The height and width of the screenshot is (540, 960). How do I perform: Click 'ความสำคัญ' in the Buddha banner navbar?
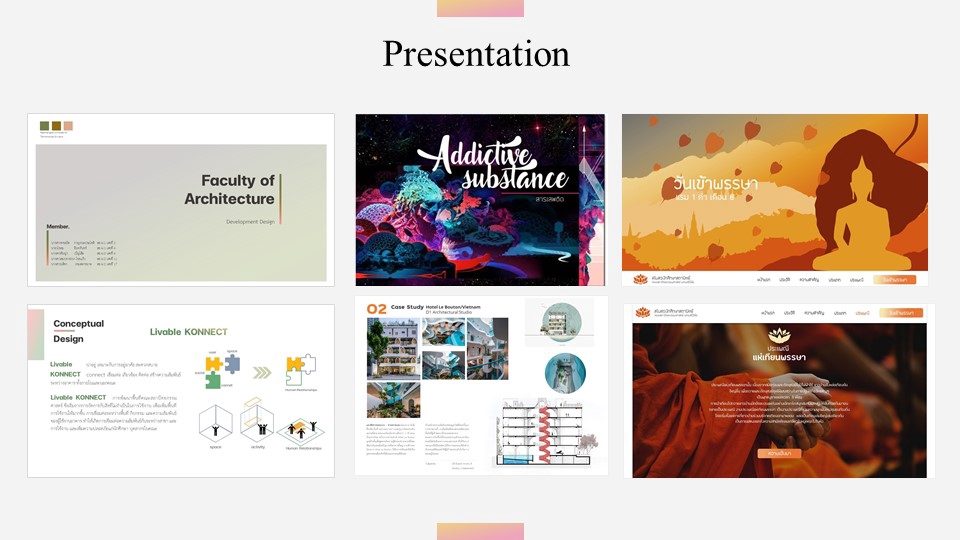pos(809,280)
